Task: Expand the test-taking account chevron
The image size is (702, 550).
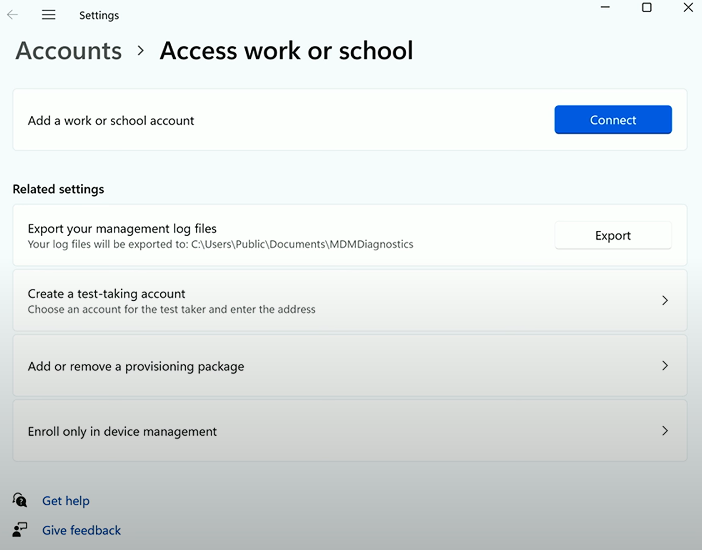Action: 665,300
